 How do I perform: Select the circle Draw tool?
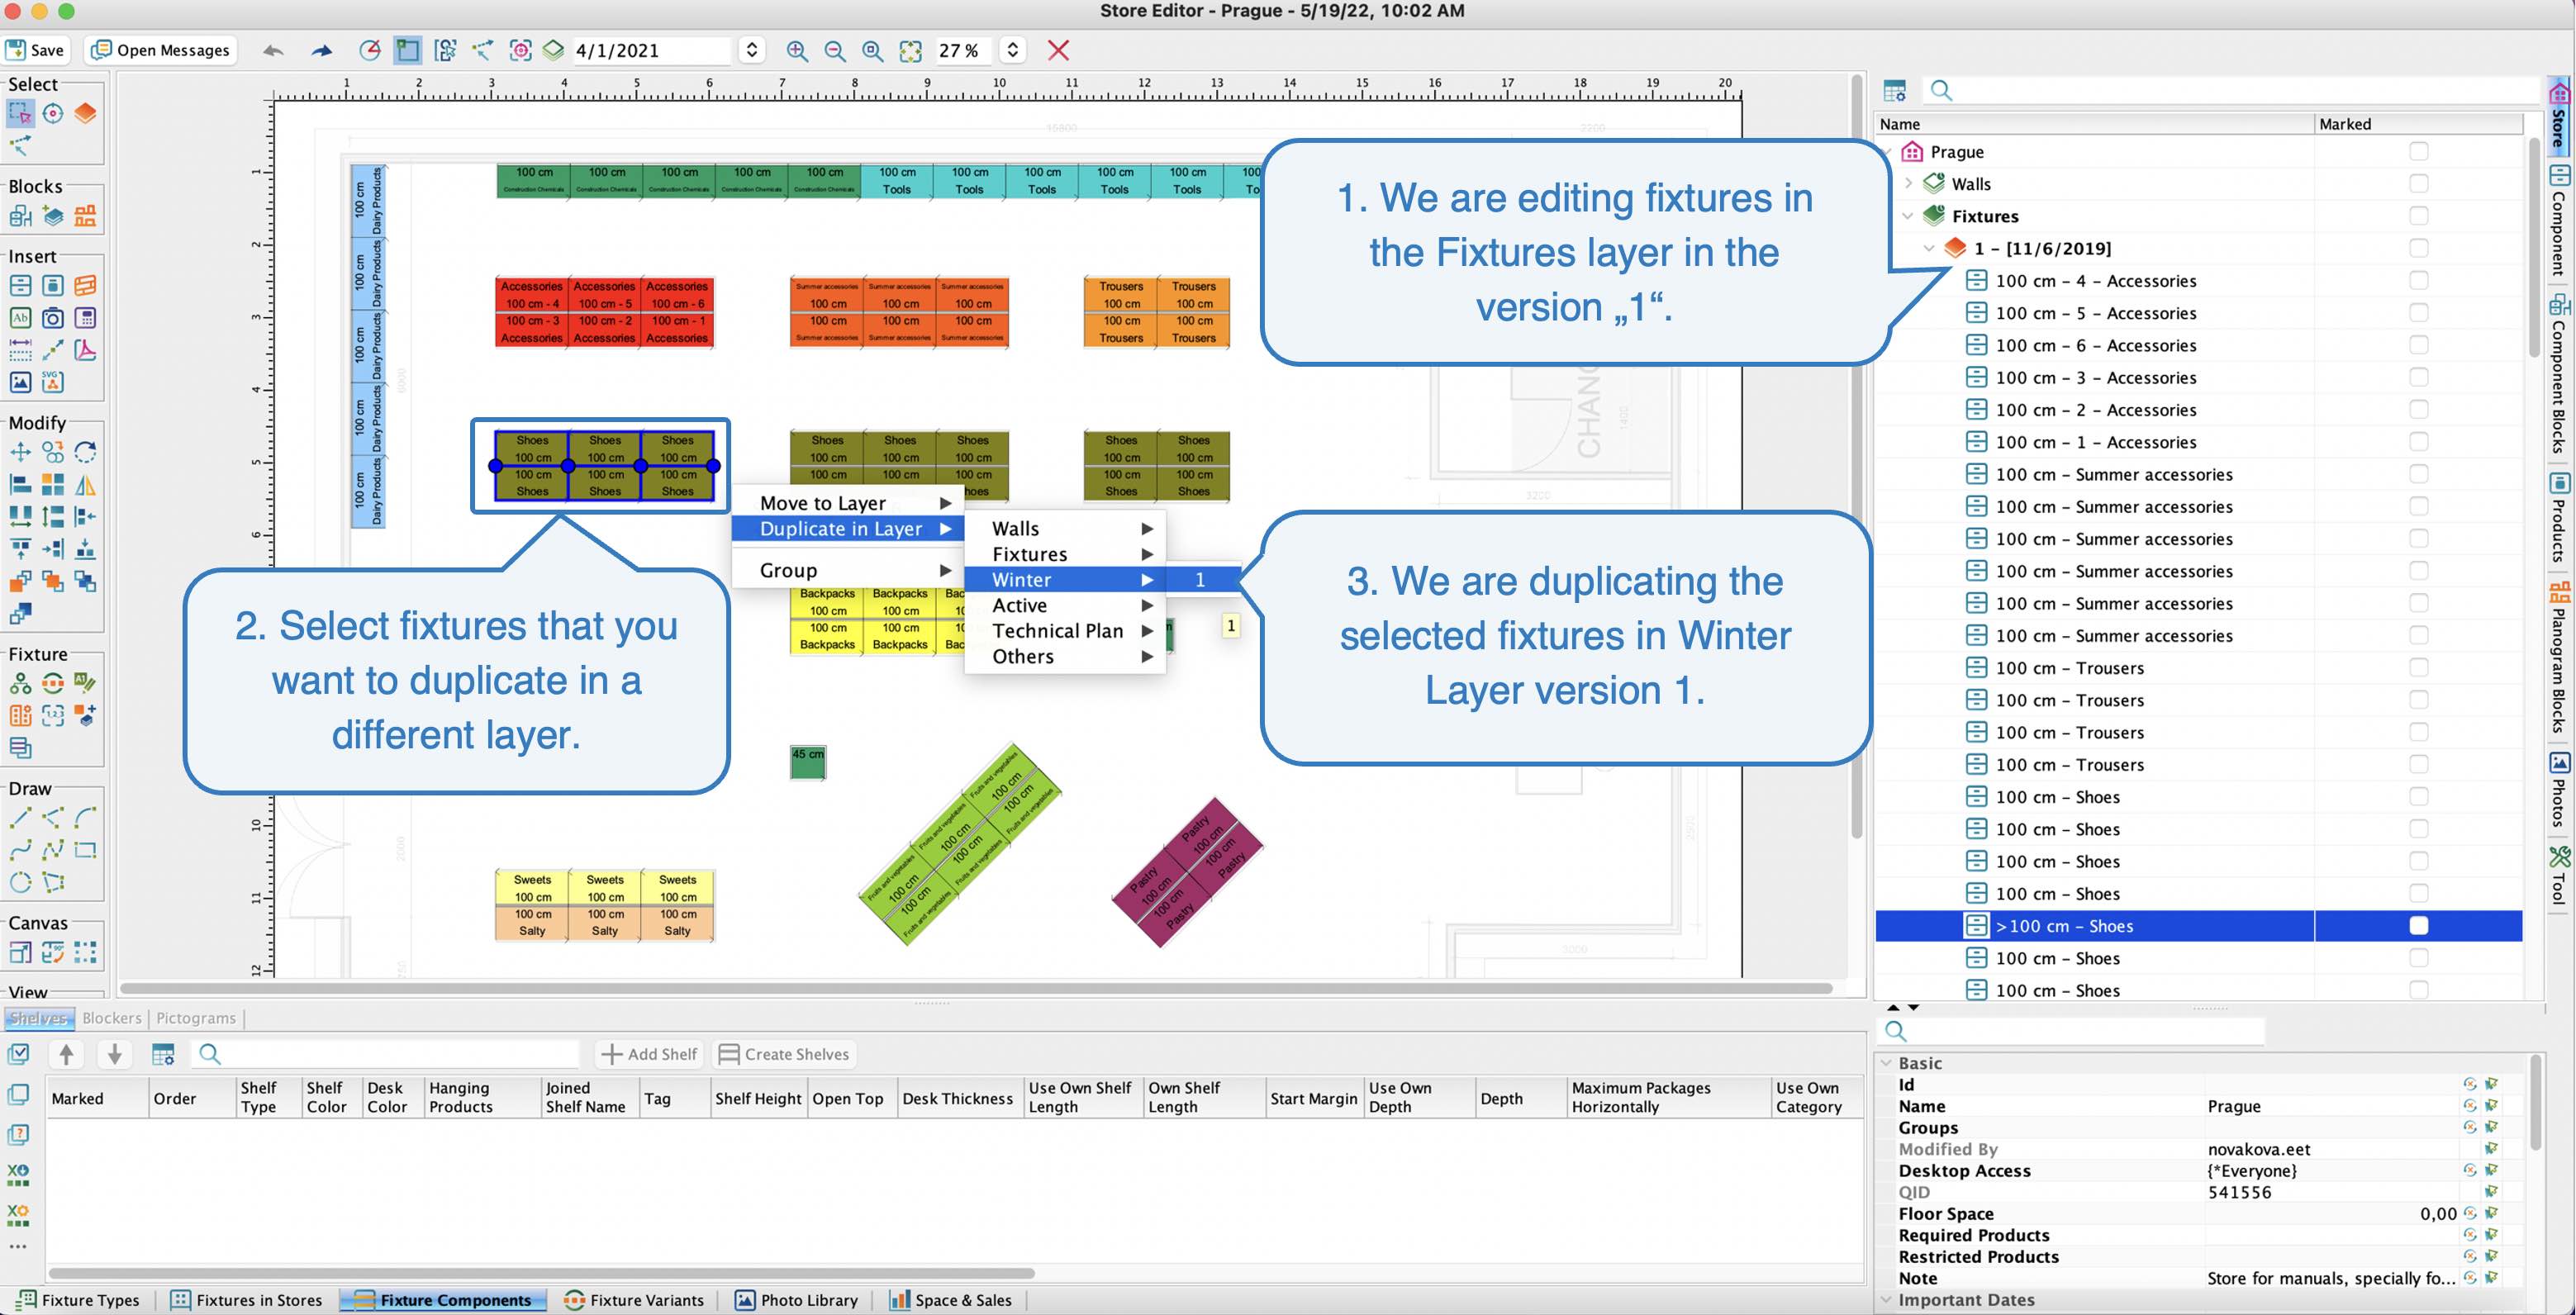pos(20,882)
